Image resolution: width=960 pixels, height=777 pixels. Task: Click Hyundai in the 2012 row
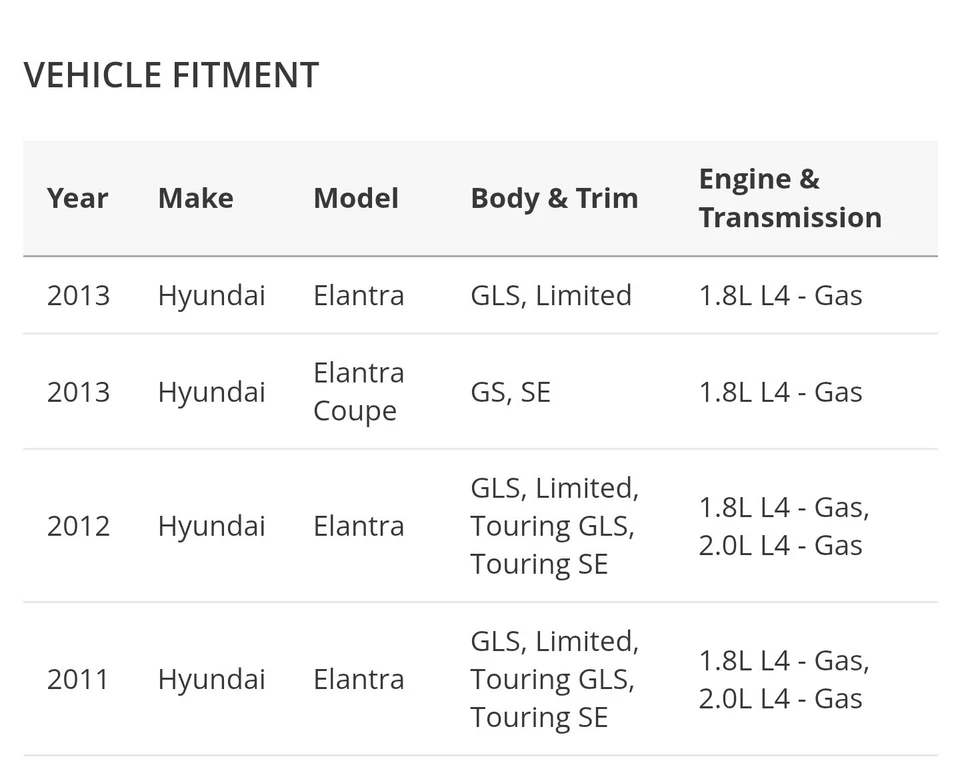[x=212, y=526]
